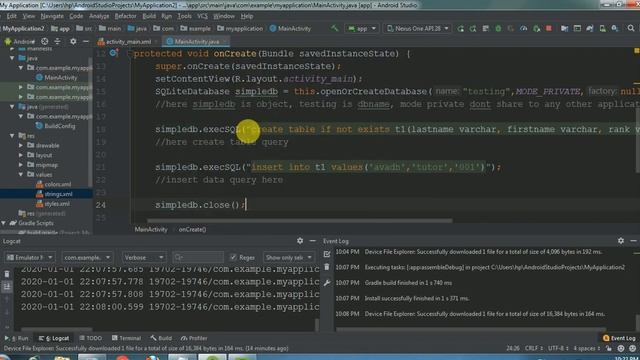Image resolution: width=640 pixels, height=360 pixels.
Task: Click the Scroll to end icon in Logcat
Action: tap(7, 287)
